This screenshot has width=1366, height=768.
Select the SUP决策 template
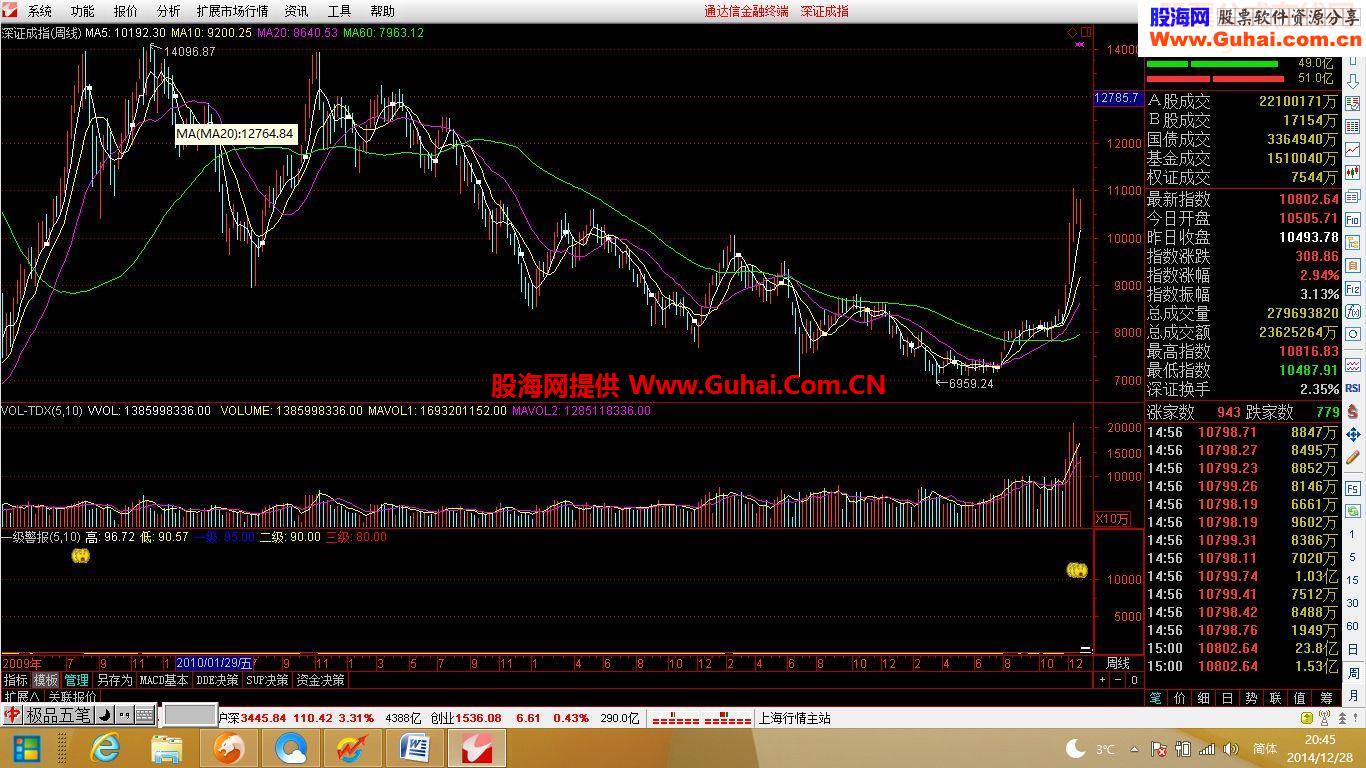(x=268, y=680)
